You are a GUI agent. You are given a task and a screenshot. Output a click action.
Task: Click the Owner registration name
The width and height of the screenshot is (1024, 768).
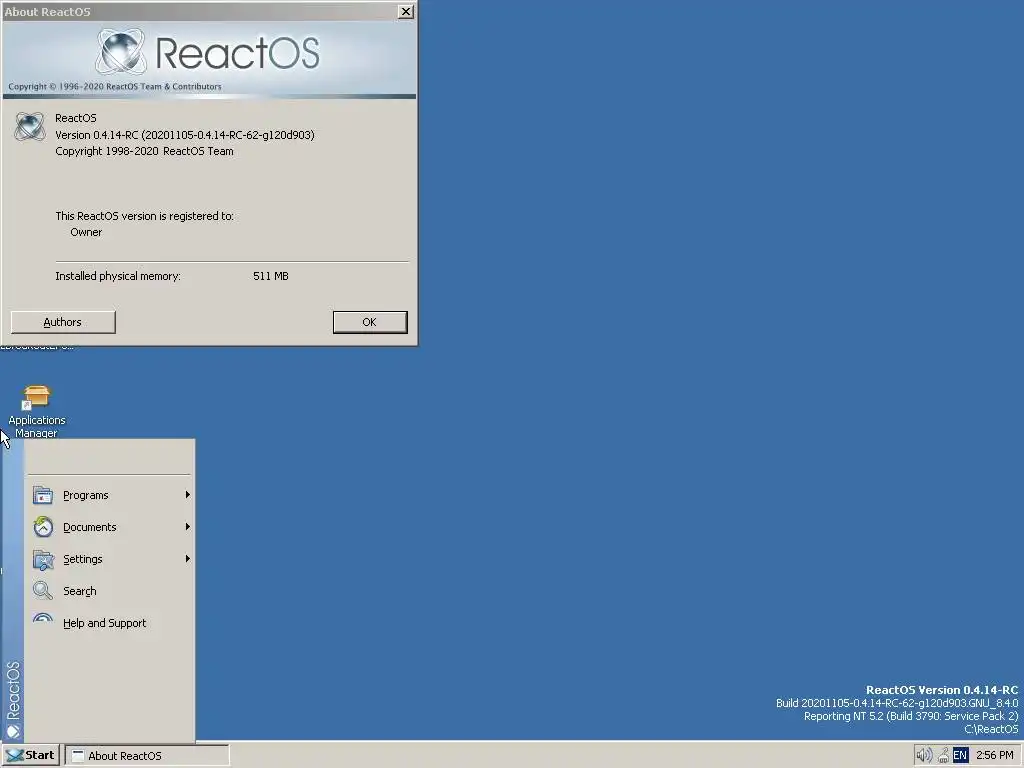tap(86, 232)
